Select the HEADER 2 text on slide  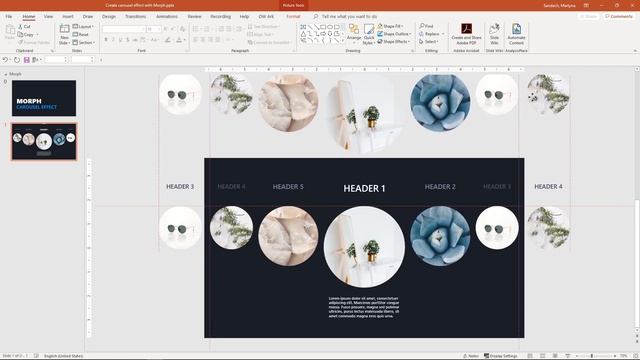440,187
